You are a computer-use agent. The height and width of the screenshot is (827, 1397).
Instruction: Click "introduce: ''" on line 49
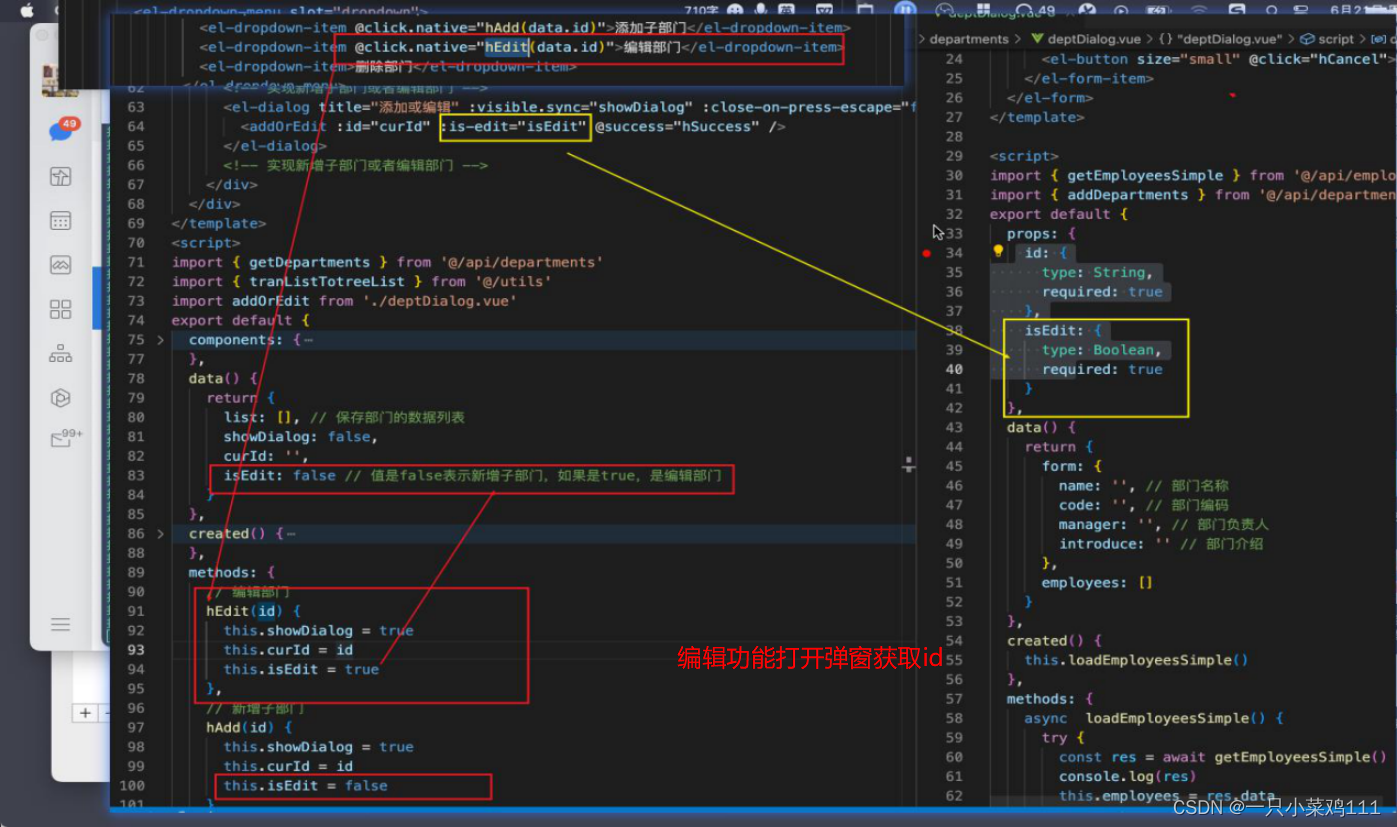(1114, 544)
